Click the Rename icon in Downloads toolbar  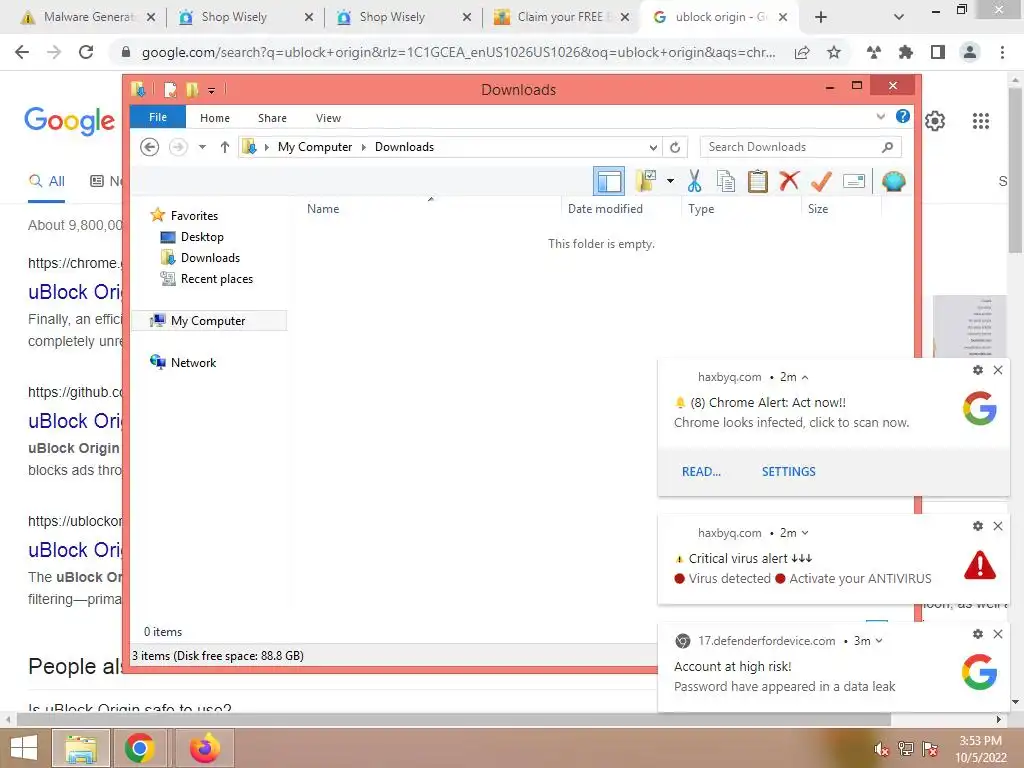click(854, 181)
